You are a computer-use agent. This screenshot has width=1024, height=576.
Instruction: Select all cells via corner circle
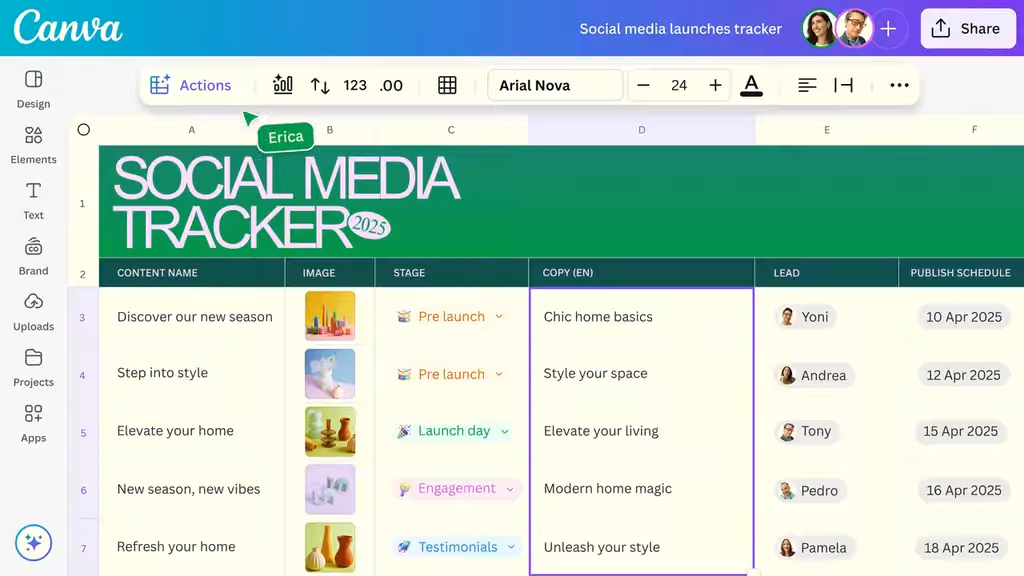click(84, 129)
